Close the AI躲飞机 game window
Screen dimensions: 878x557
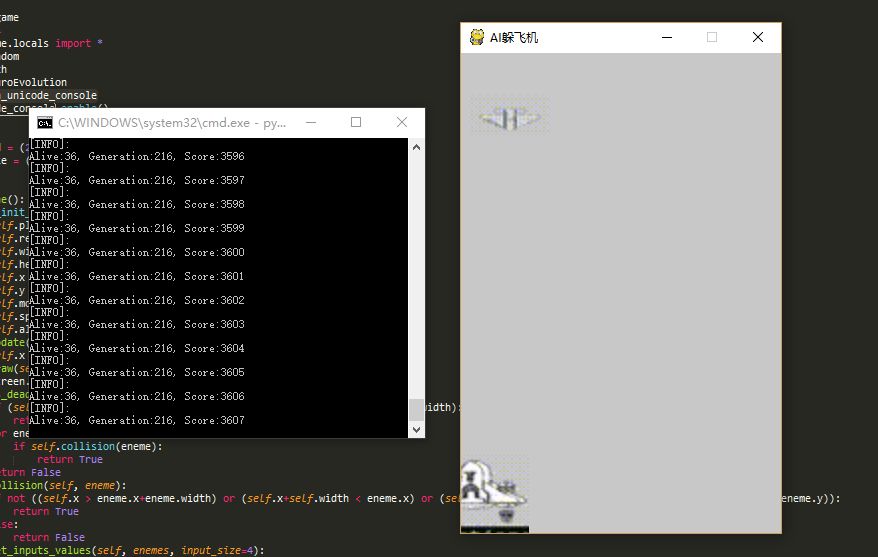point(757,37)
